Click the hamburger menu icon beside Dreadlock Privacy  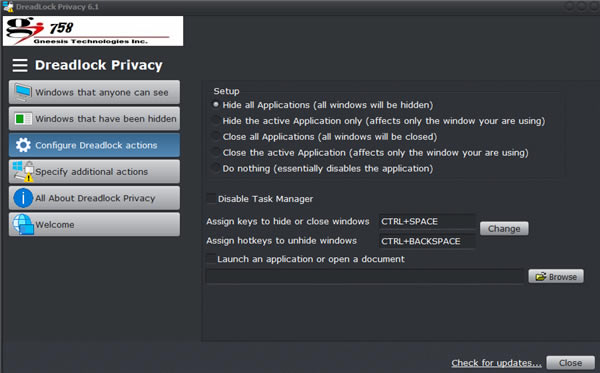pyautogui.click(x=20, y=65)
